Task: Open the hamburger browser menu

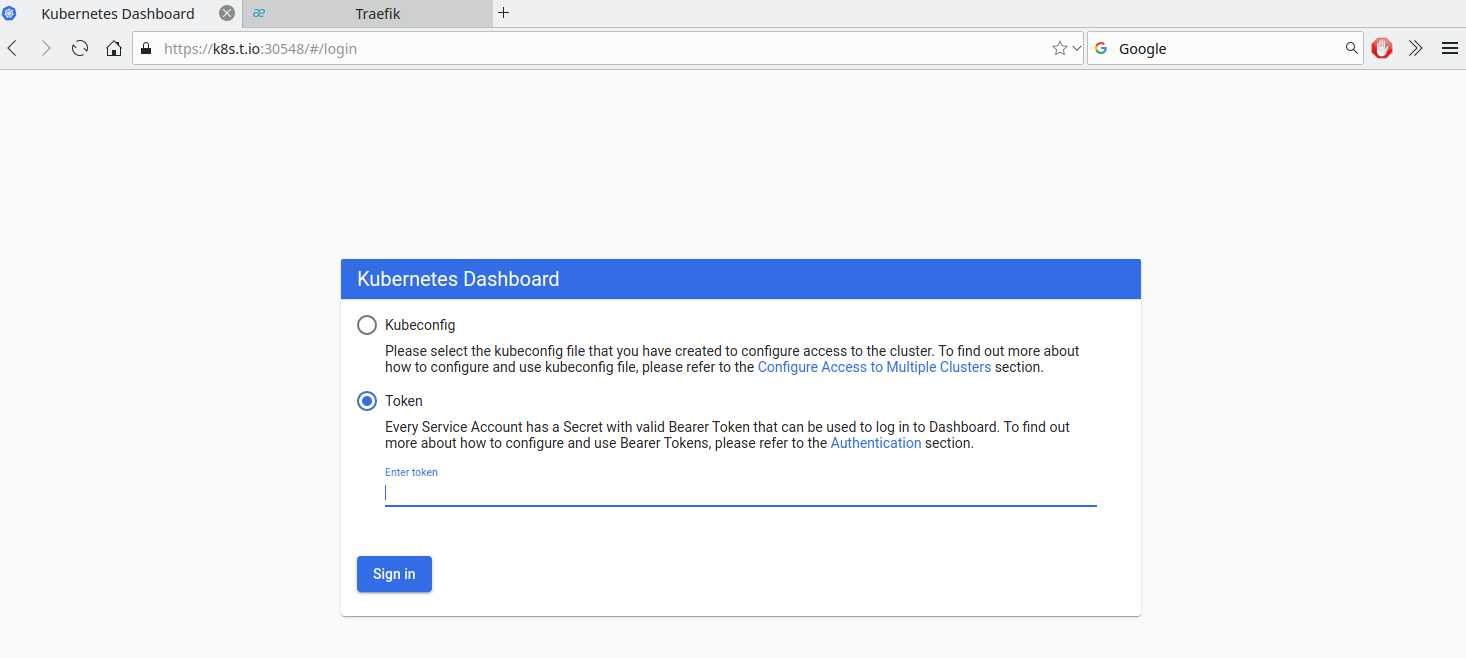Action: 1449,48
